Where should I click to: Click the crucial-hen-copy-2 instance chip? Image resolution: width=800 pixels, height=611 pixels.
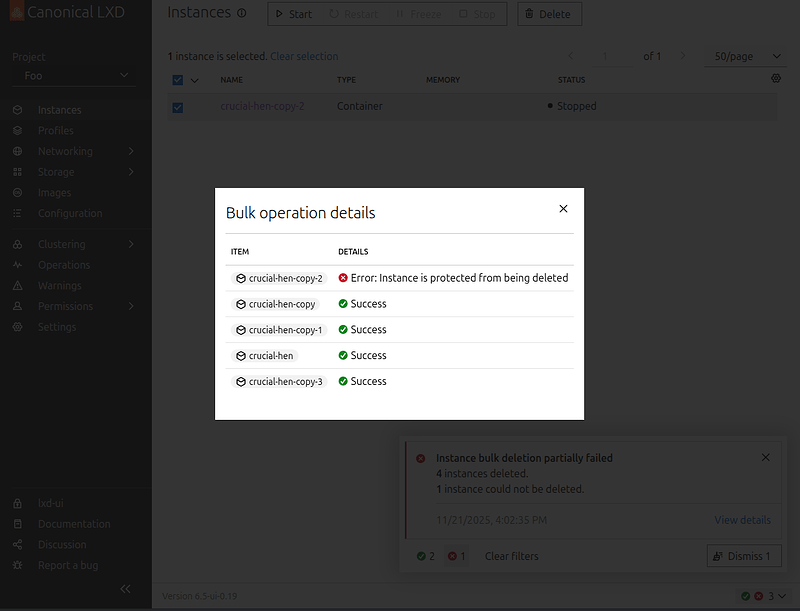[279, 278]
